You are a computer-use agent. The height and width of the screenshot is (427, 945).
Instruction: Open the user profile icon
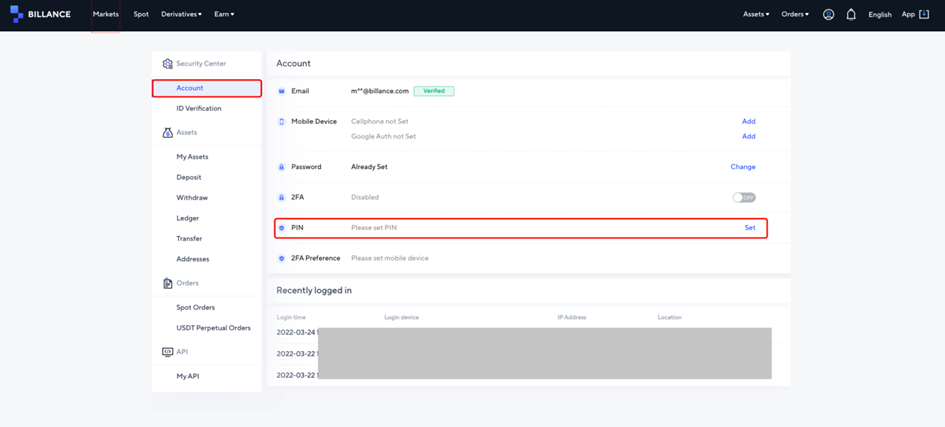point(828,15)
